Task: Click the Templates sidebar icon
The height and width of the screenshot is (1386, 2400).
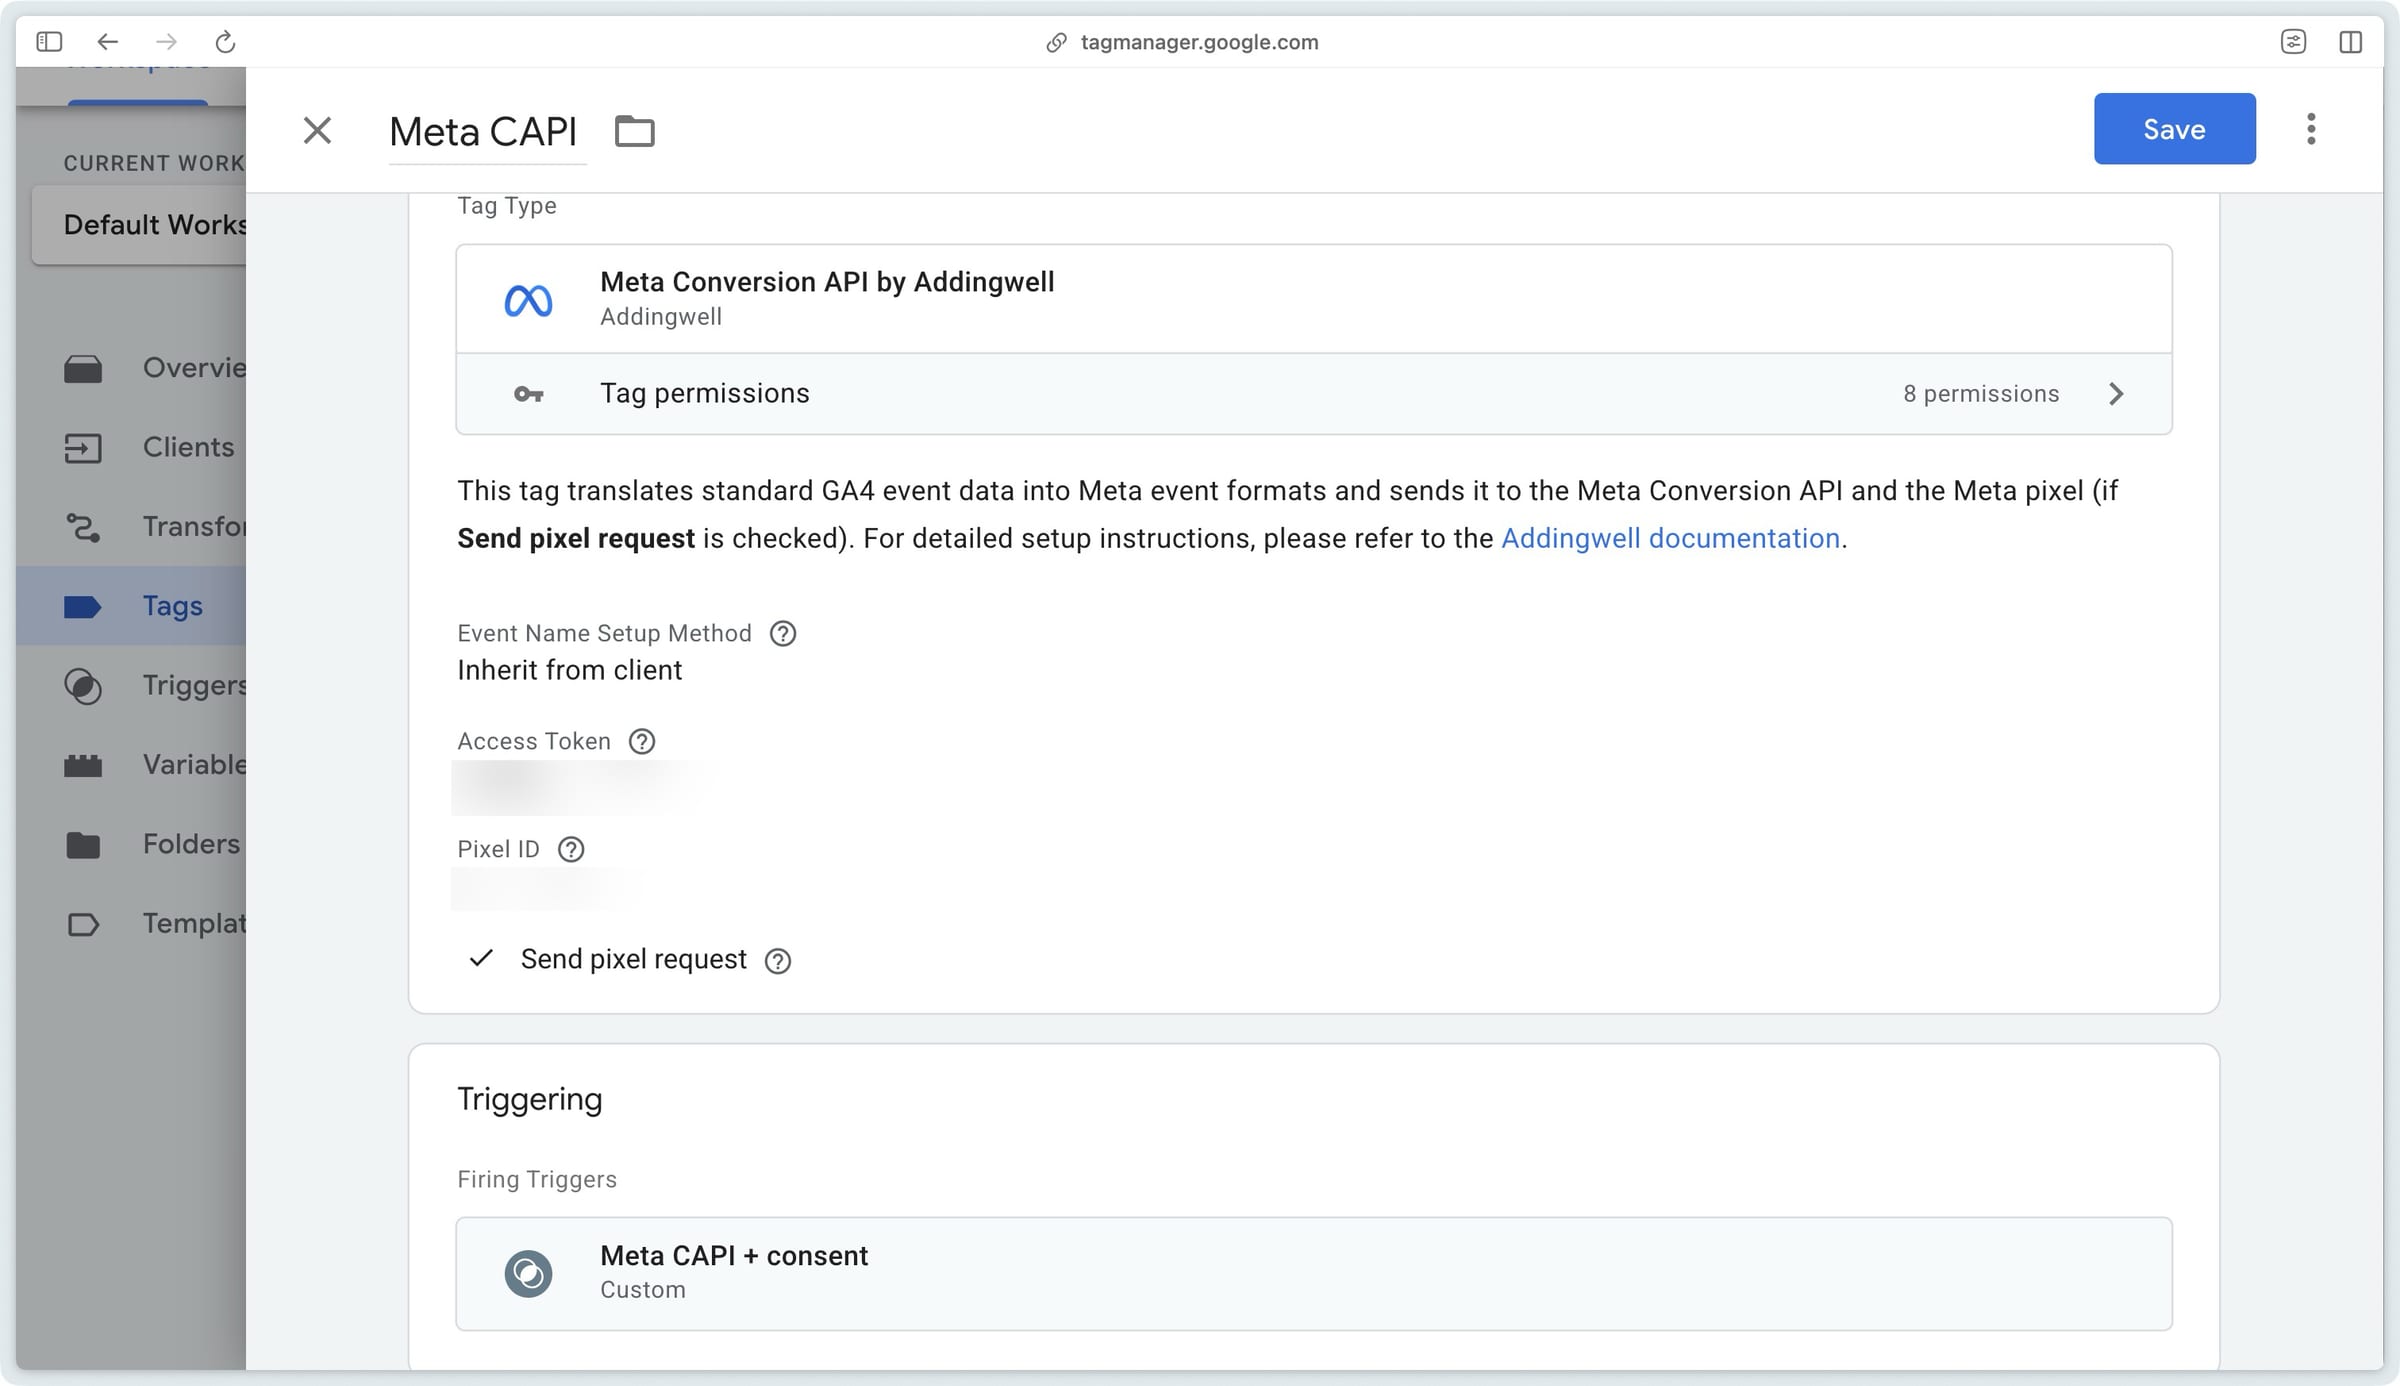Action: point(83,924)
